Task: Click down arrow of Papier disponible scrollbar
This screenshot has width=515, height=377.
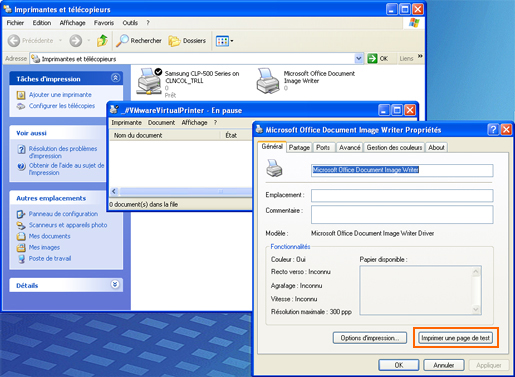Action: [x=476, y=309]
